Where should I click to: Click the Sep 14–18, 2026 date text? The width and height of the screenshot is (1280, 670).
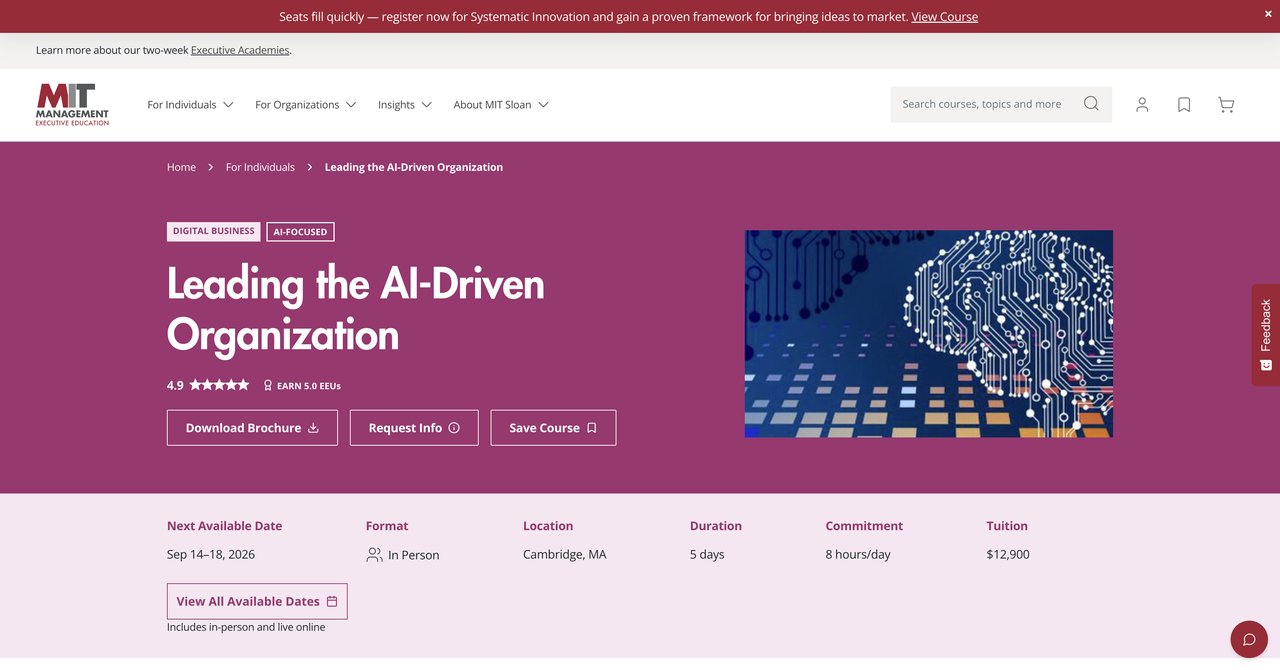pyautogui.click(x=211, y=554)
